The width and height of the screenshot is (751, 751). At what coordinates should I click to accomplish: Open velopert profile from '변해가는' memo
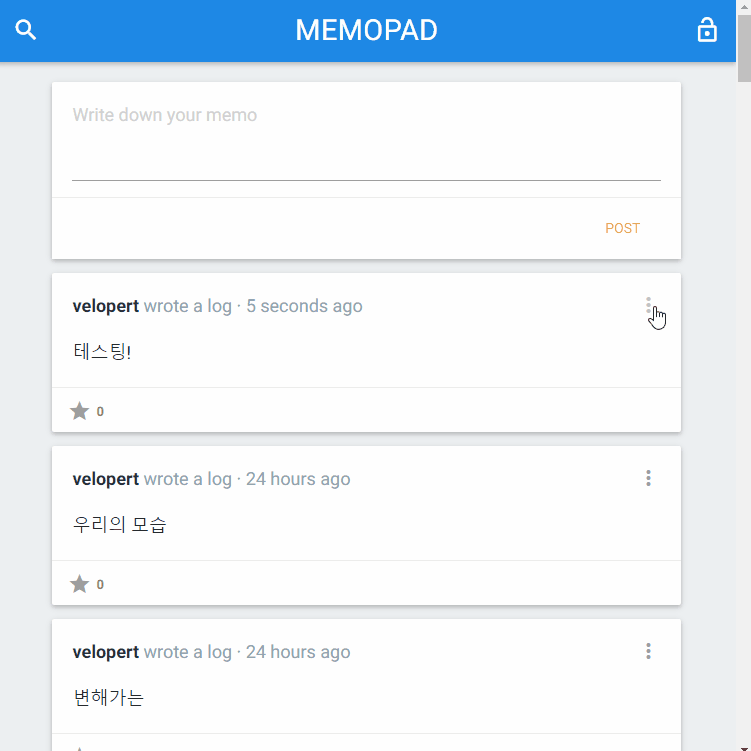click(x=106, y=652)
